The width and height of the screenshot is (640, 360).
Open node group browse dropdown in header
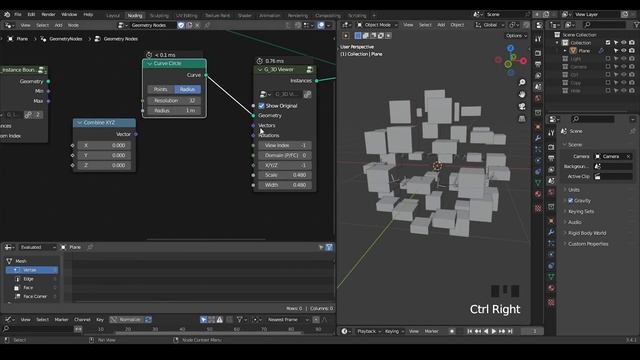coord(122,25)
